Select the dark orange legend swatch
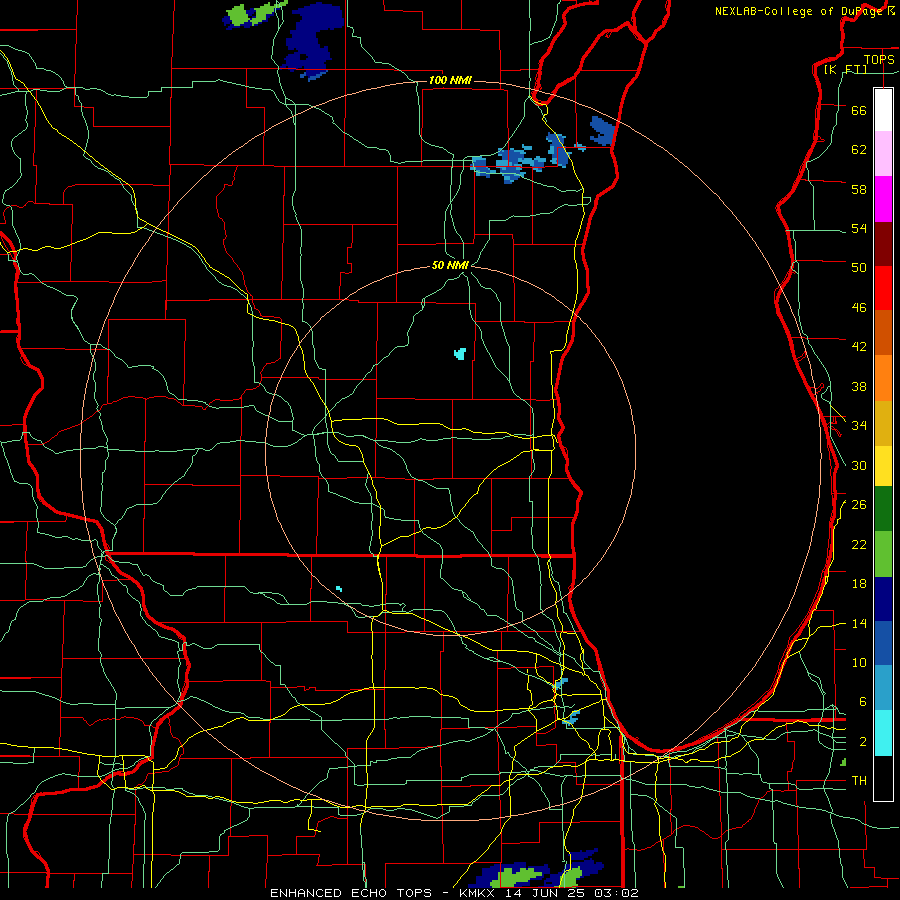Image resolution: width=900 pixels, height=900 pixels. click(883, 332)
